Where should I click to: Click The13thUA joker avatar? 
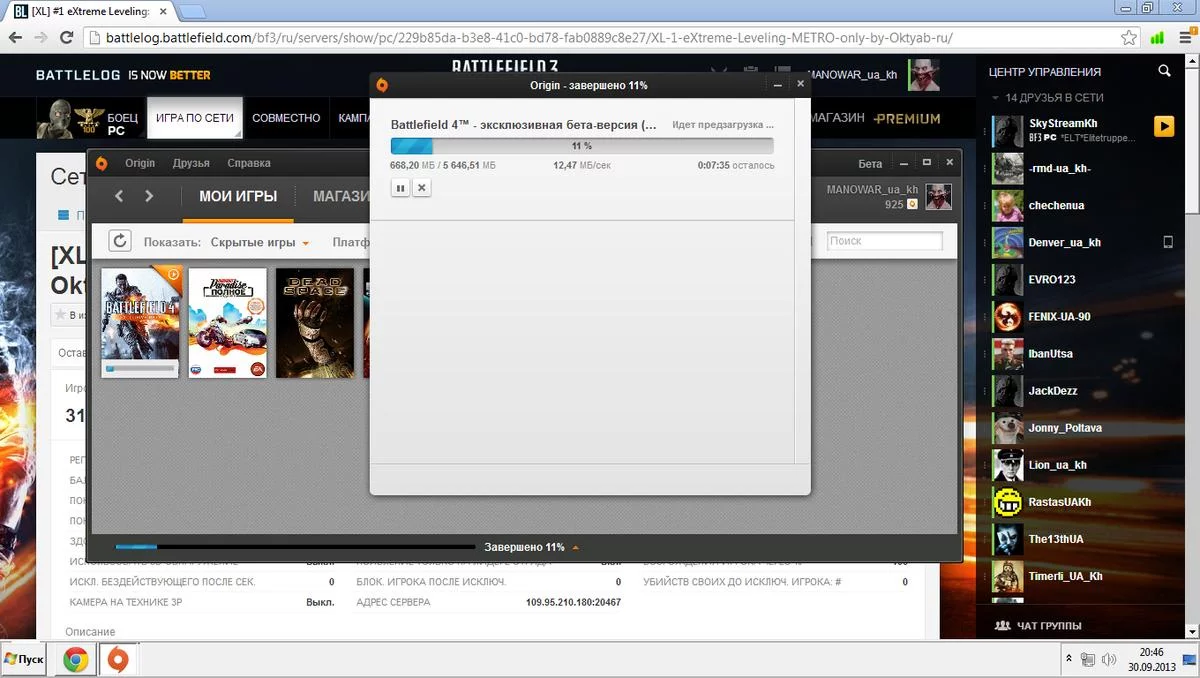(1008, 539)
